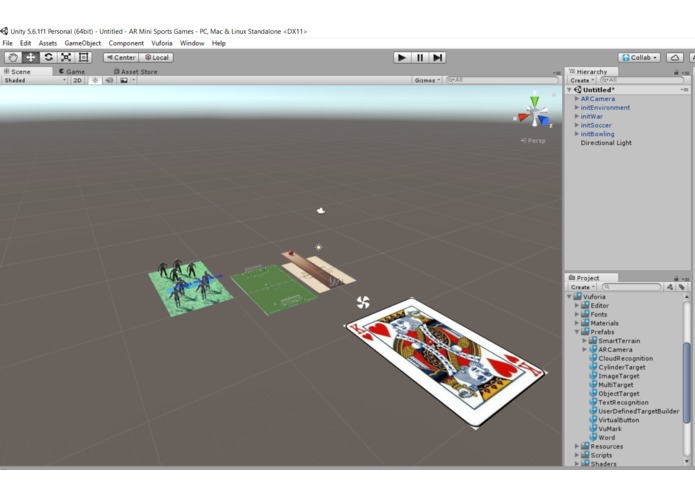Open the Assets menu
The height and width of the screenshot is (494, 695).
click(48, 43)
